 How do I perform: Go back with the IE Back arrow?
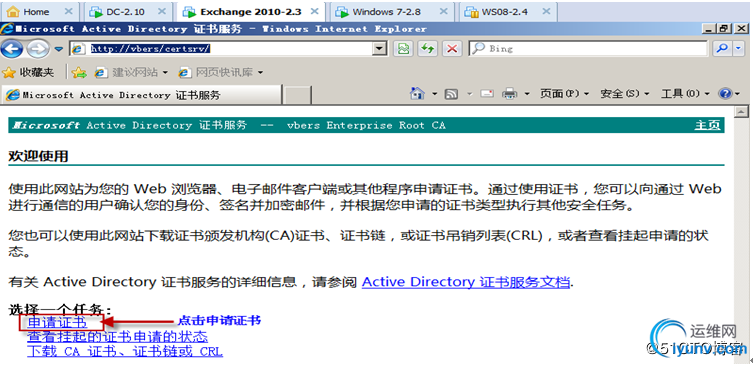coord(11,48)
